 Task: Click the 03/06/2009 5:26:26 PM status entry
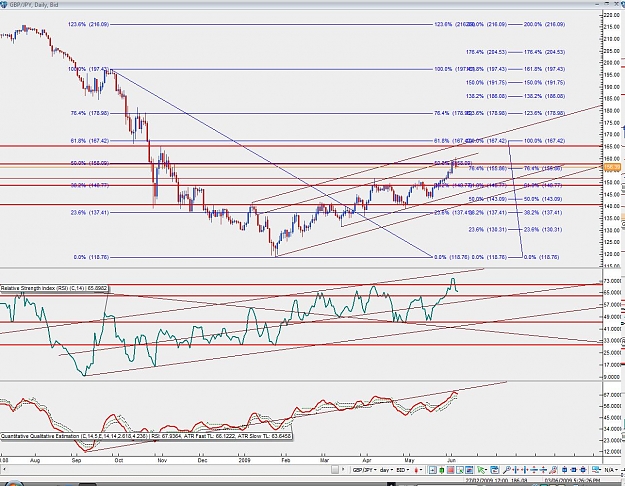[x=574, y=482]
